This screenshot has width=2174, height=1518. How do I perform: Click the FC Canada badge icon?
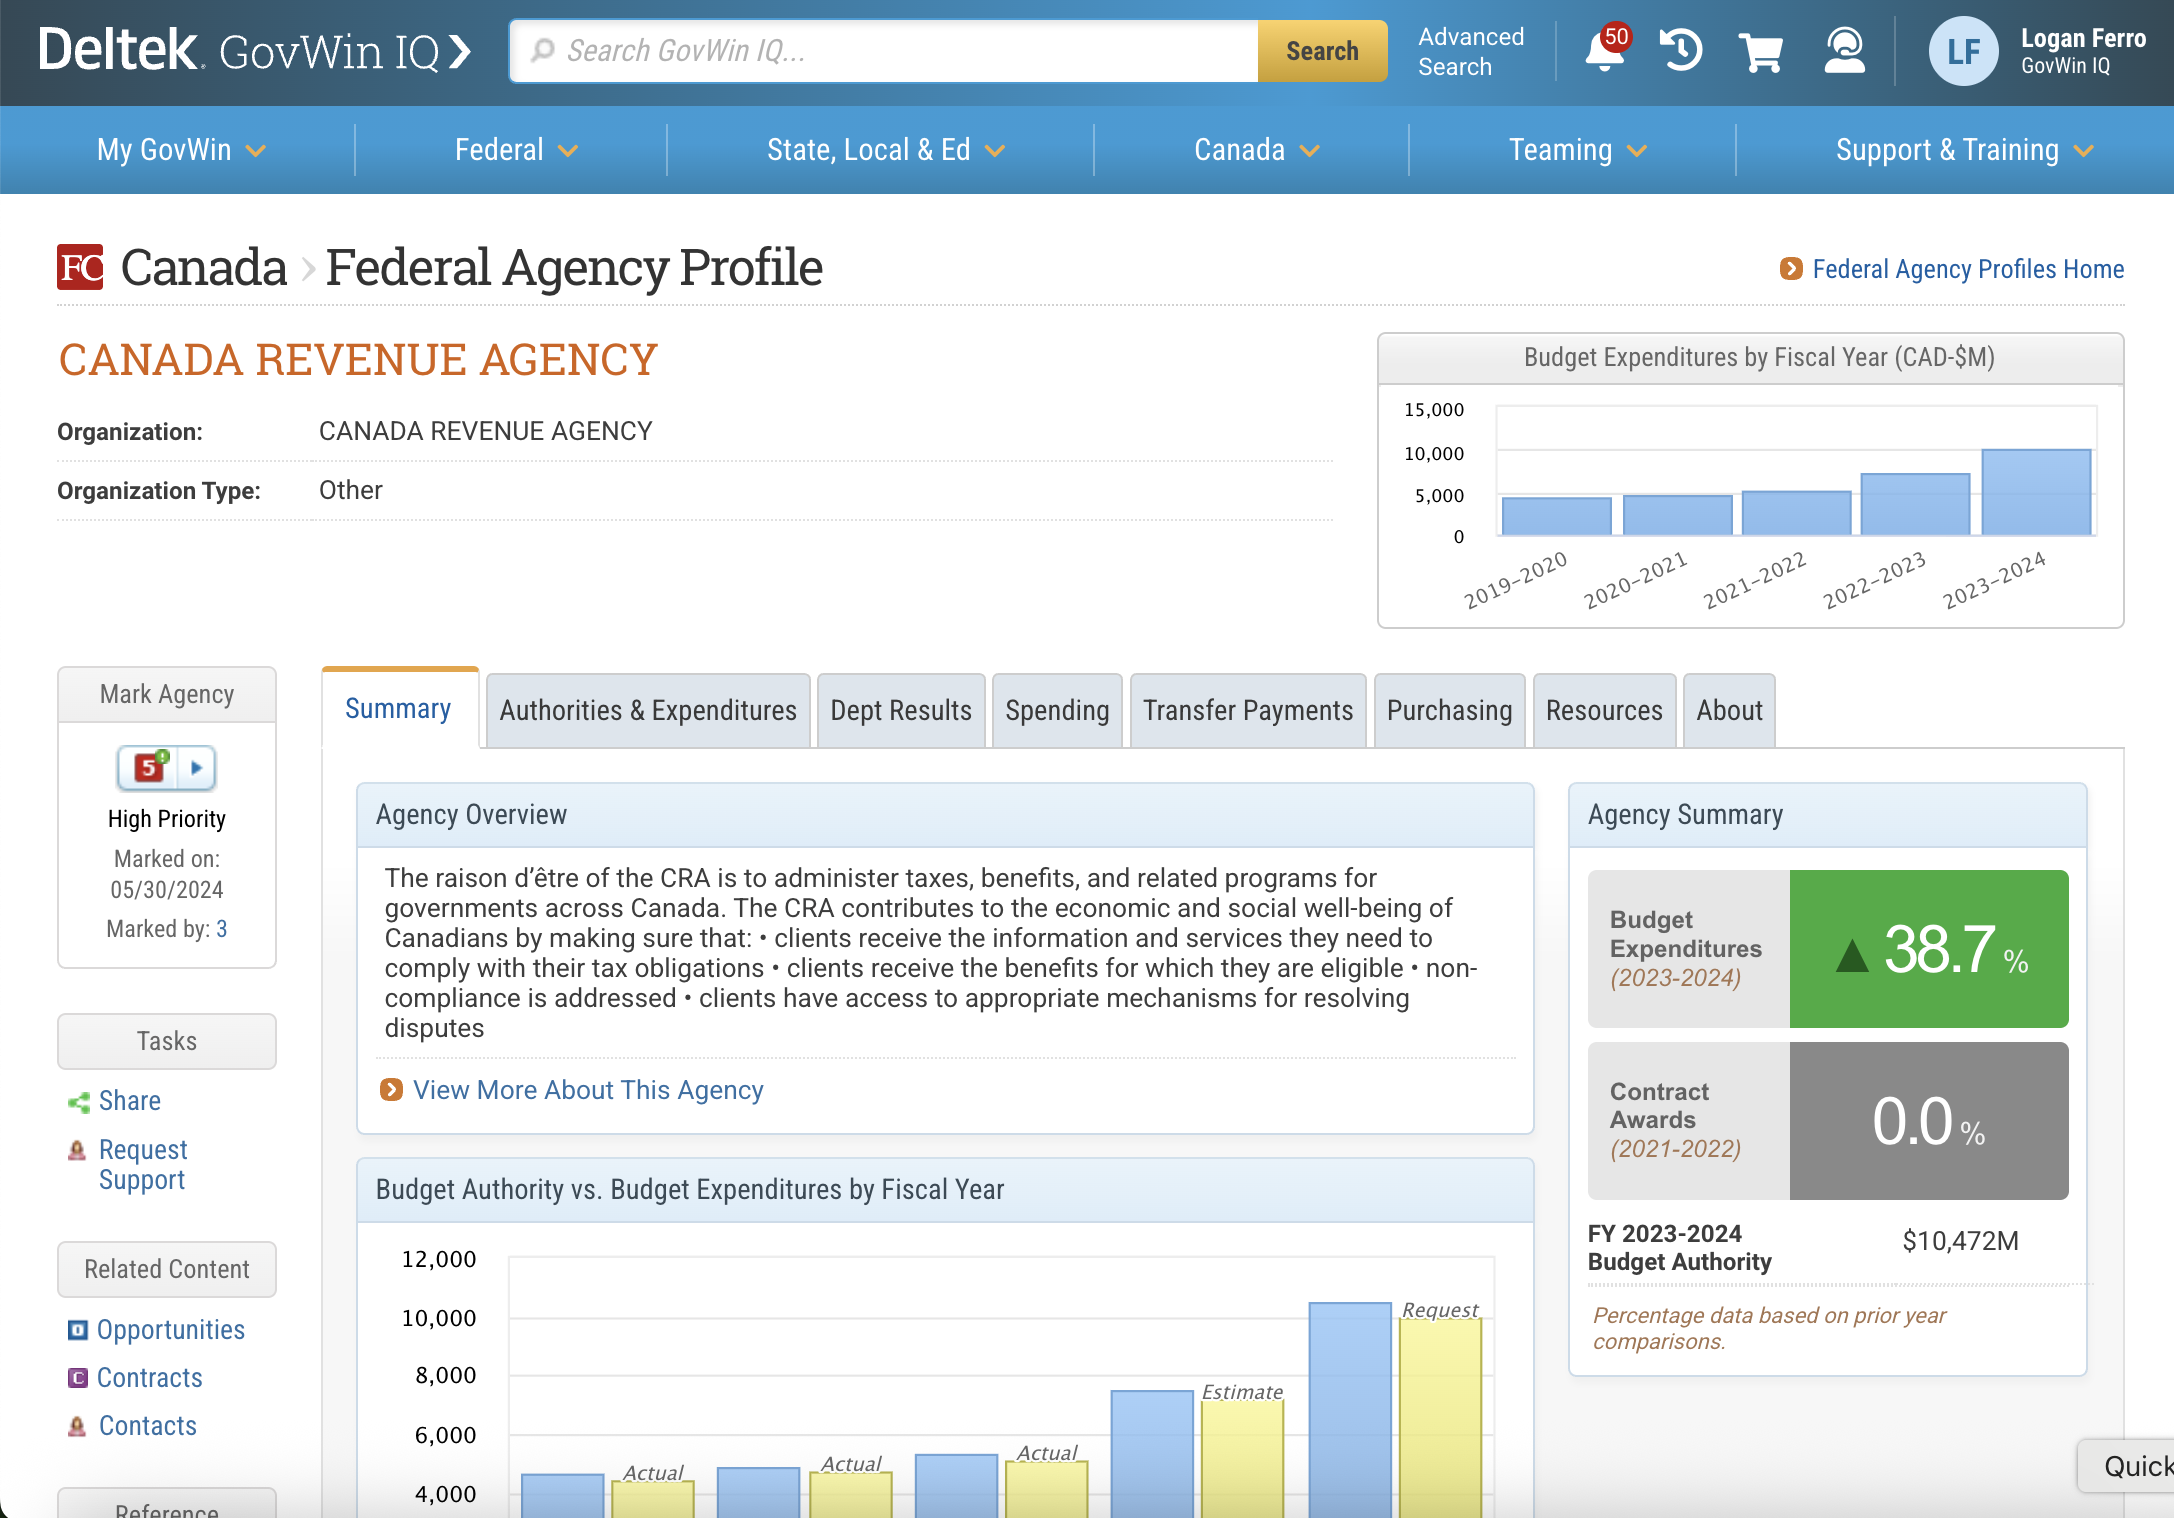pos(80,267)
